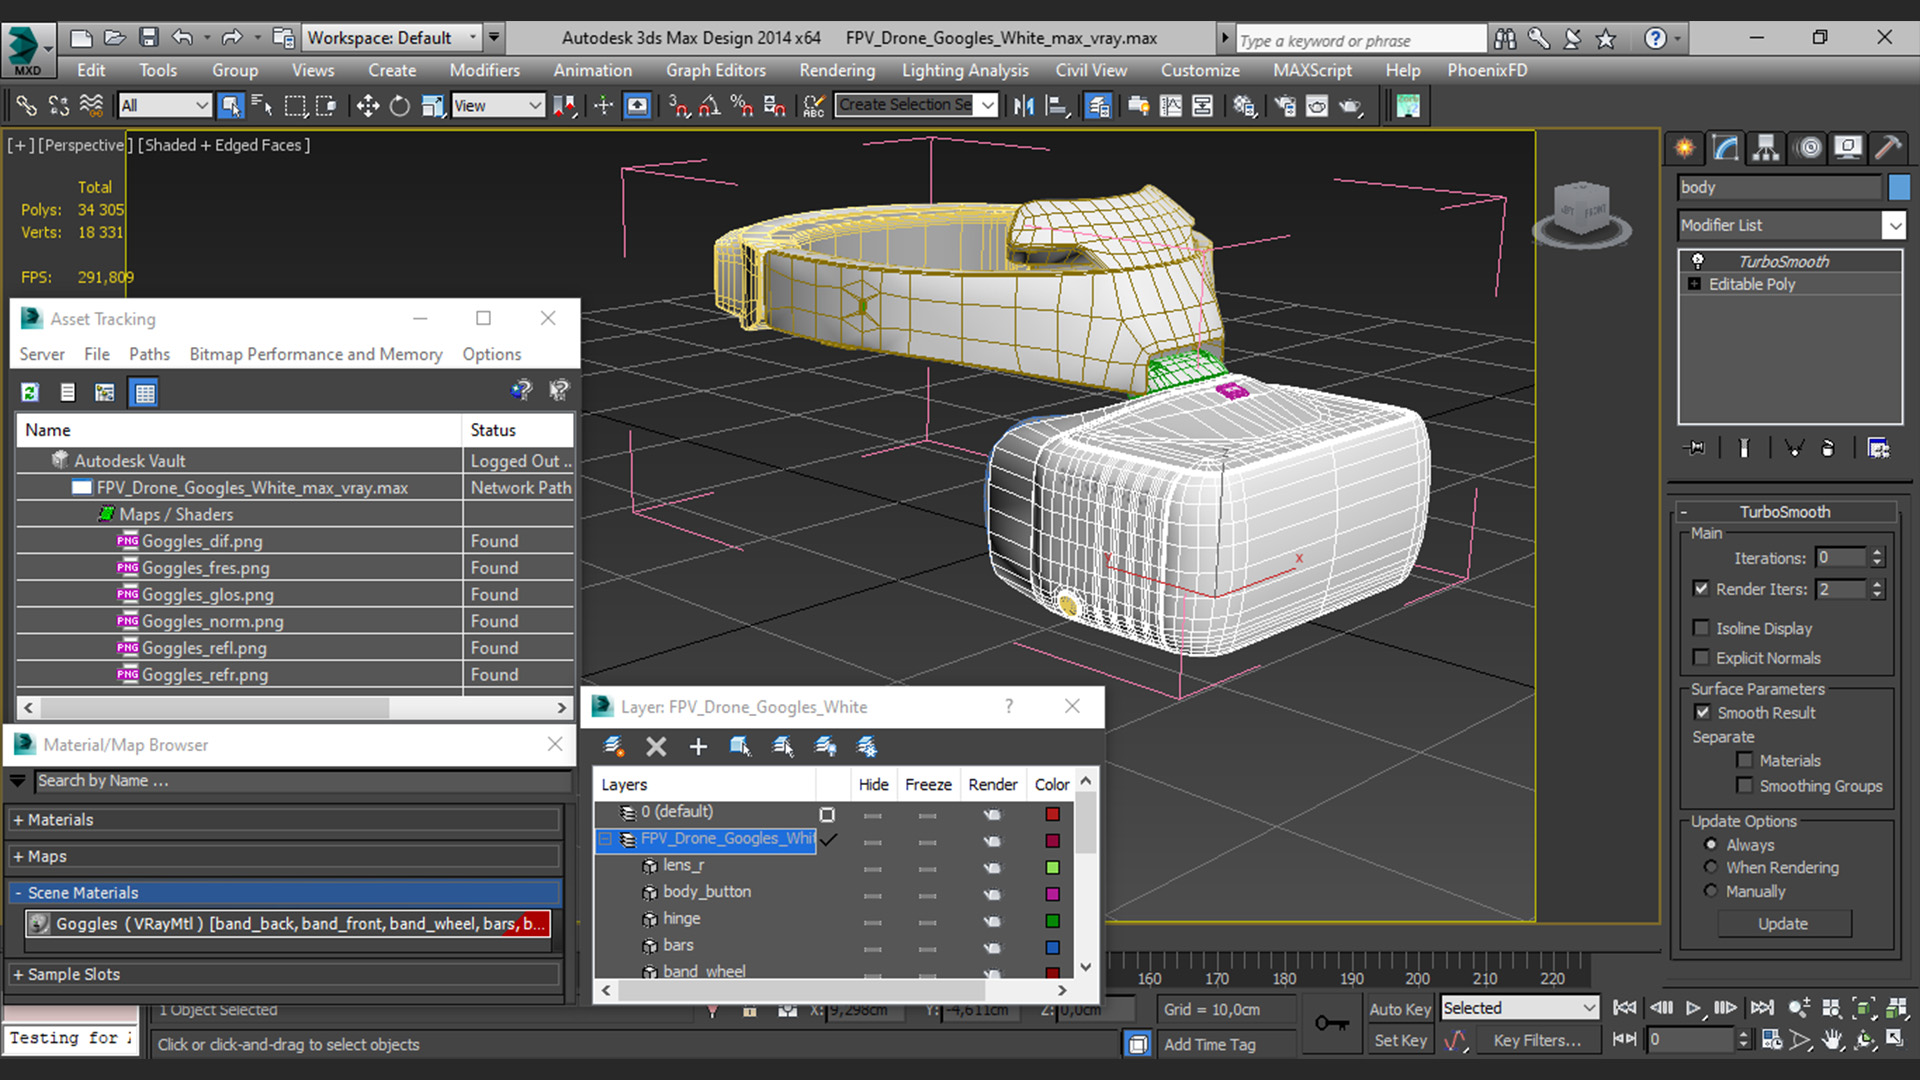Viewport: 1920px width, 1080px height.
Task: Collapse the TurboSmooth rollout
Action: click(x=1786, y=511)
